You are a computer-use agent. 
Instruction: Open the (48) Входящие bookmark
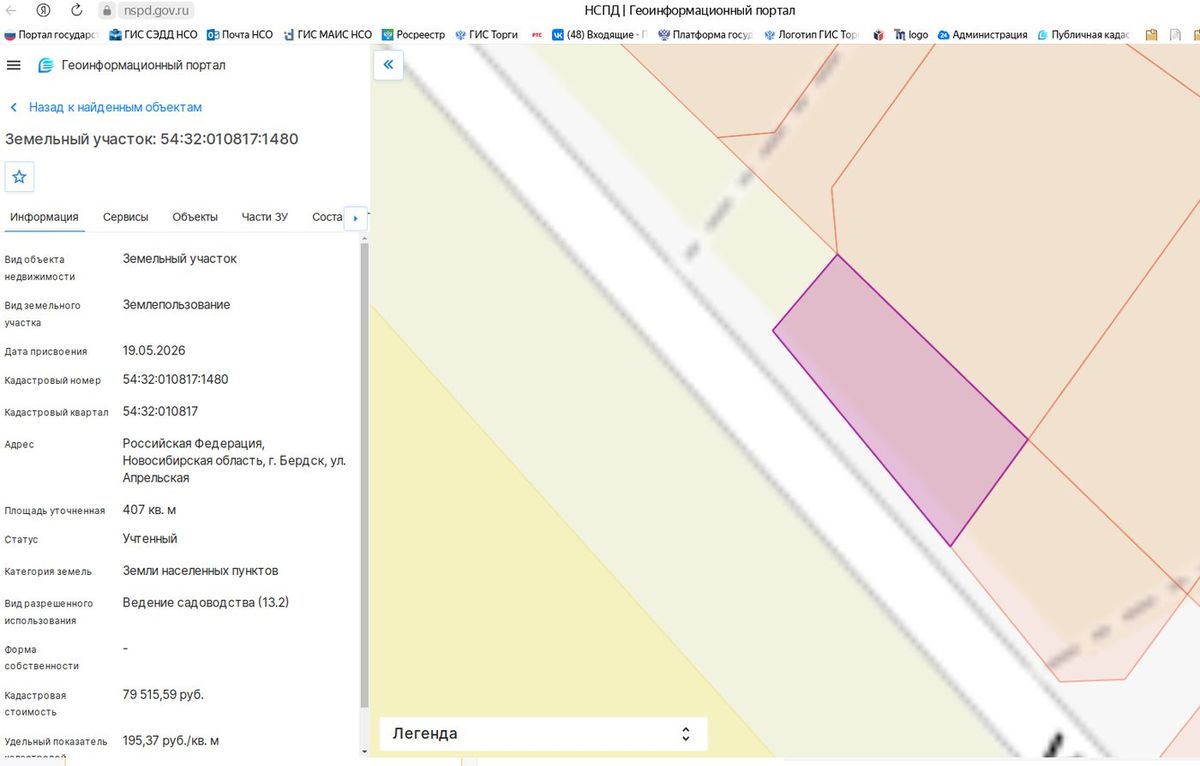click(x=599, y=34)
